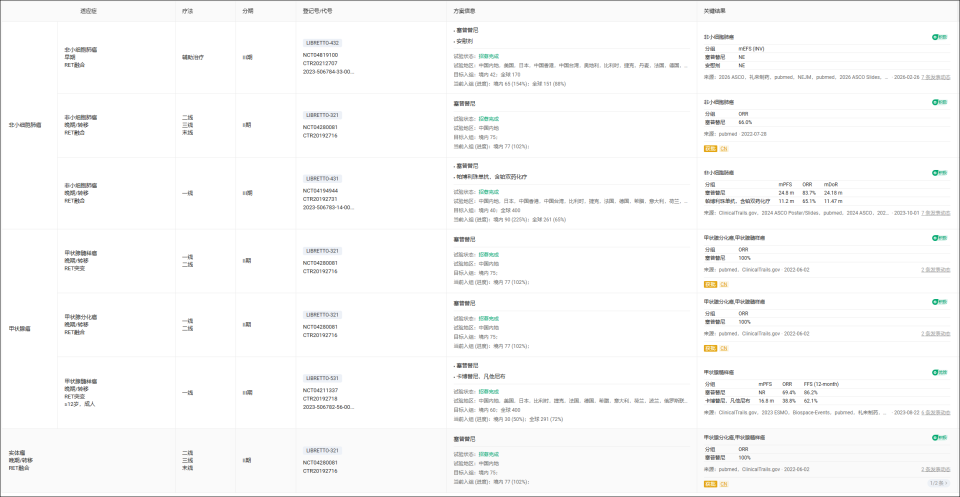This screenshot has height=497, width=960.
Task: Click the 关键结果 column header
Action: 715,11
